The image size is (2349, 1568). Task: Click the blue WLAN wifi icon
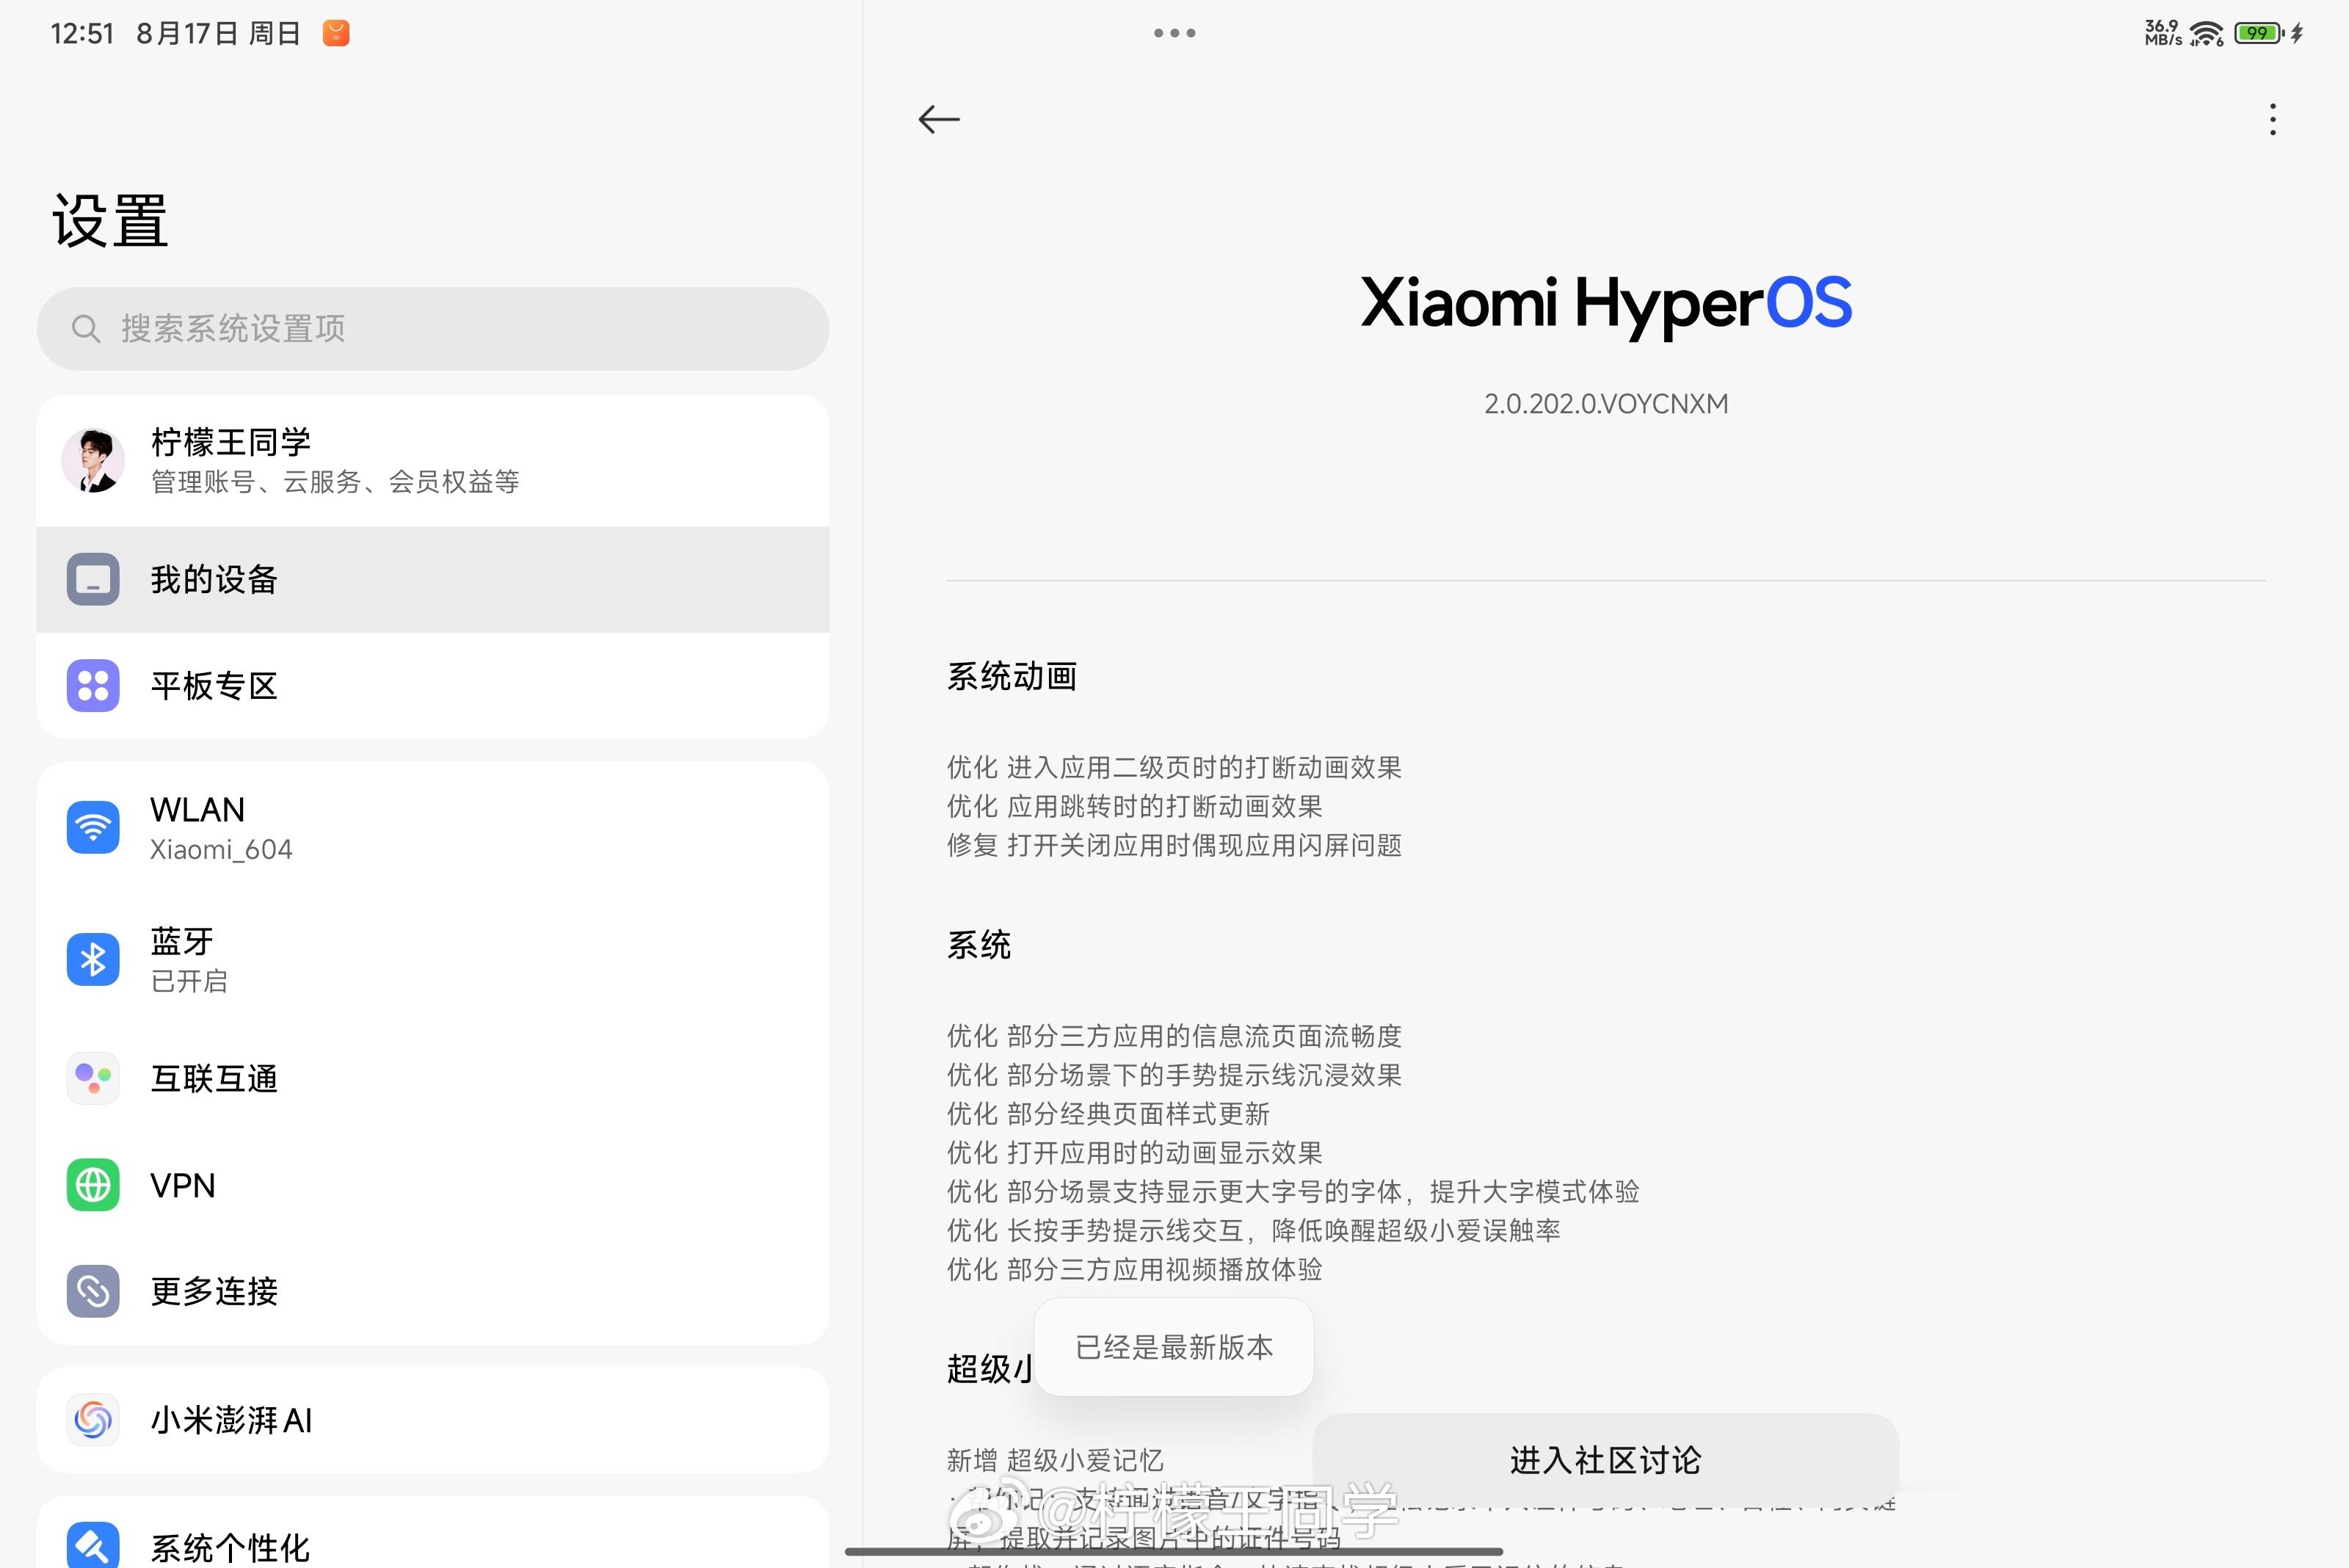coord(93,827)
